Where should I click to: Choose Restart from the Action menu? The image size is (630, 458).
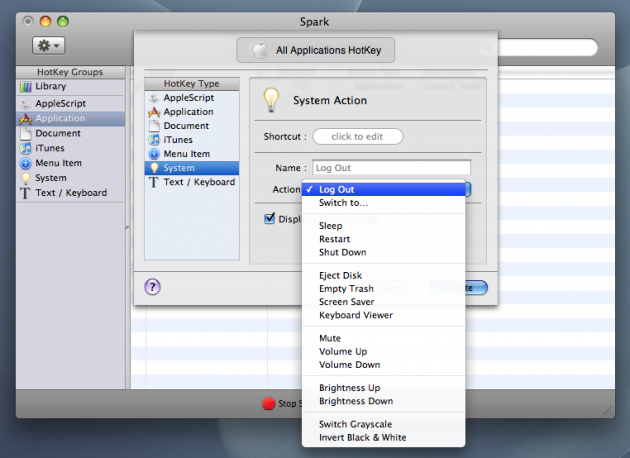[x=384, y=239]
